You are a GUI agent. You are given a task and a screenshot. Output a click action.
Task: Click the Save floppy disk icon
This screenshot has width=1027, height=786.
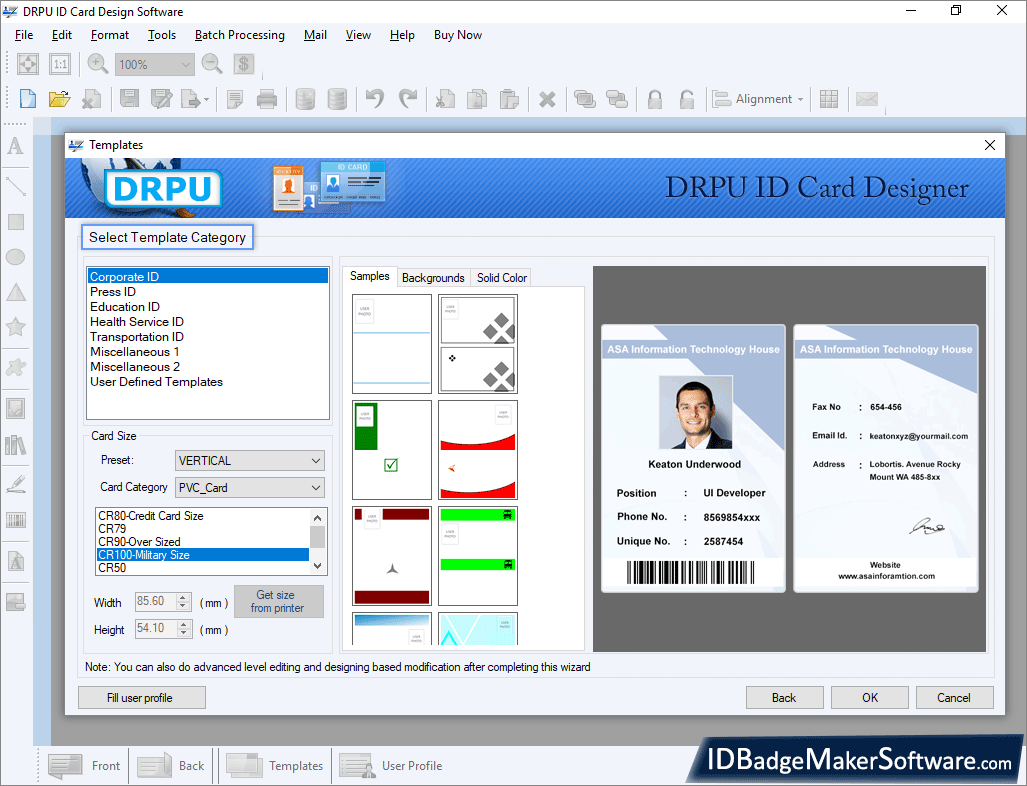[x=129, y=99]
